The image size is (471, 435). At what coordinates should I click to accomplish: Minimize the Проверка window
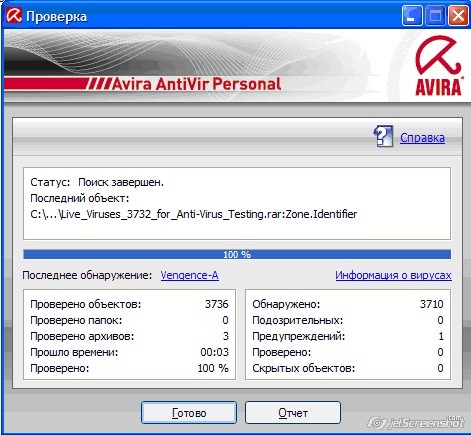click(x=412, y=16)
